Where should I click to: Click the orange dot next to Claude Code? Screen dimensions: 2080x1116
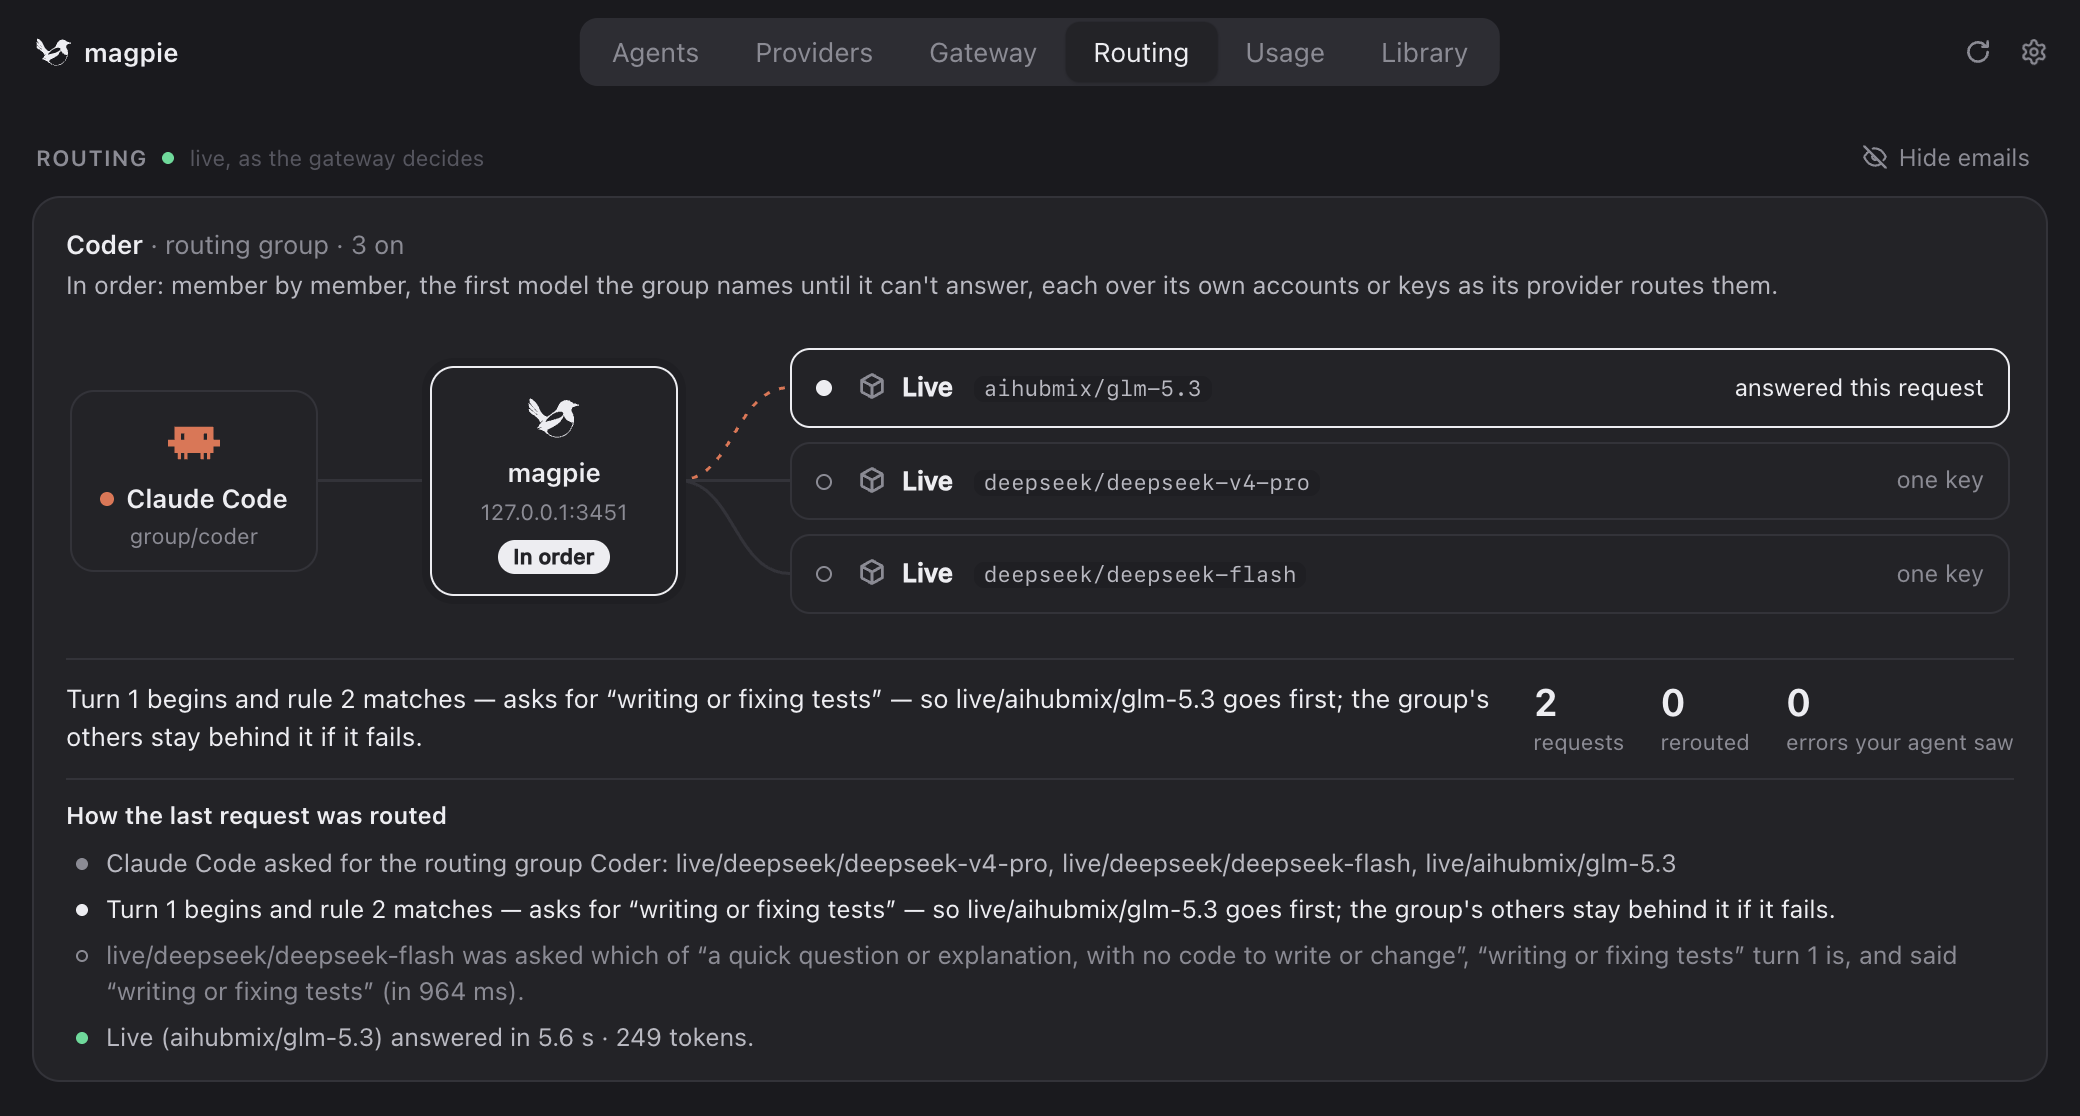107,499
